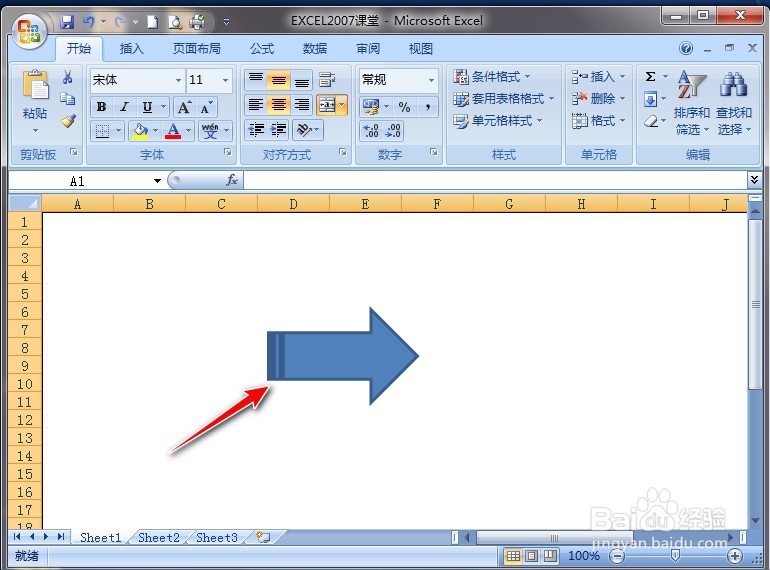Viewport: 770px width, 570px height.
Task: Select the Sheet2 worksheet tab
Action: point(159,538)
